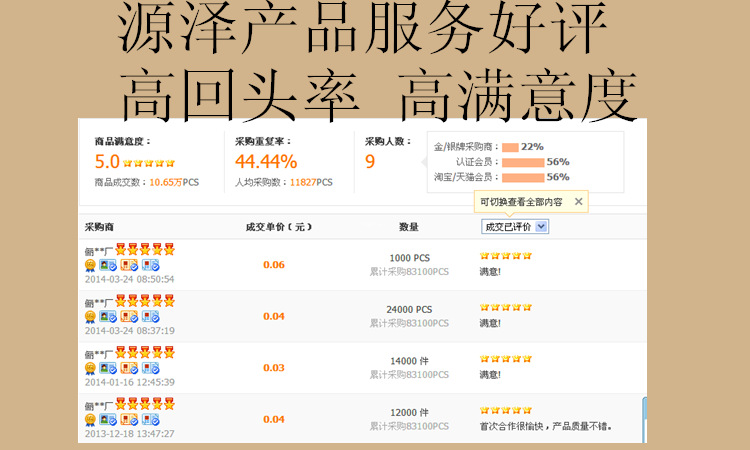The image size is (750, 450).
Task: Click the person ID badge in the 2013-12-18 row
Action: point(108,420)
